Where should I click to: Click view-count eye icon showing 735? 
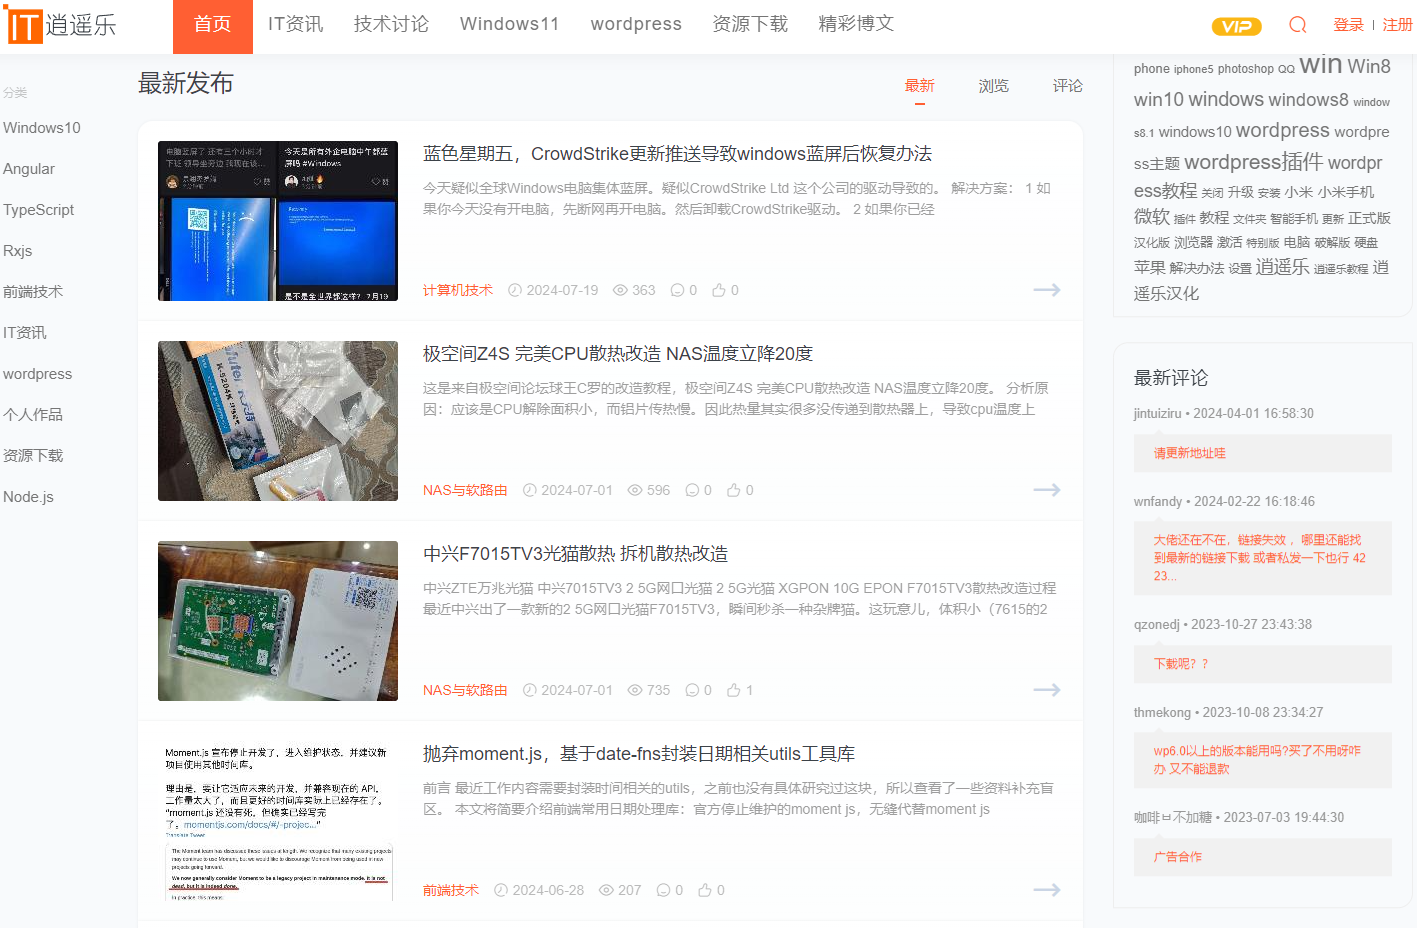click(x=635, y=690)
